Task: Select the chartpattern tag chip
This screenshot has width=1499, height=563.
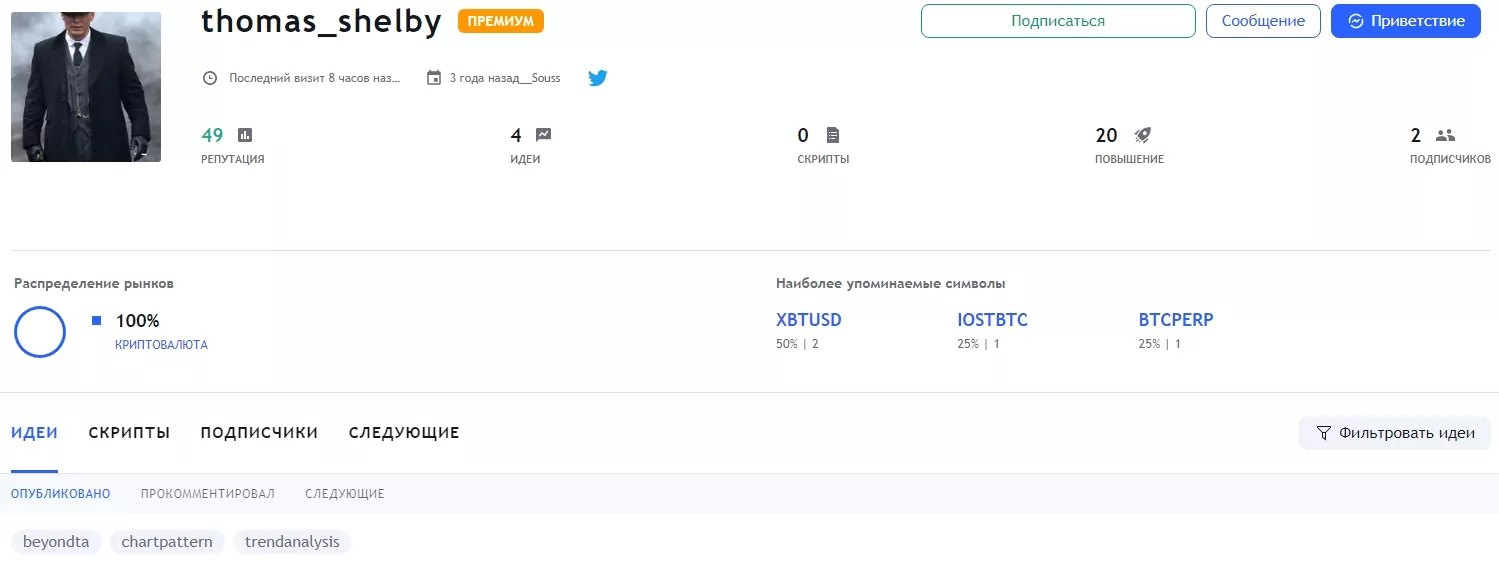Action: coord(167,542)
